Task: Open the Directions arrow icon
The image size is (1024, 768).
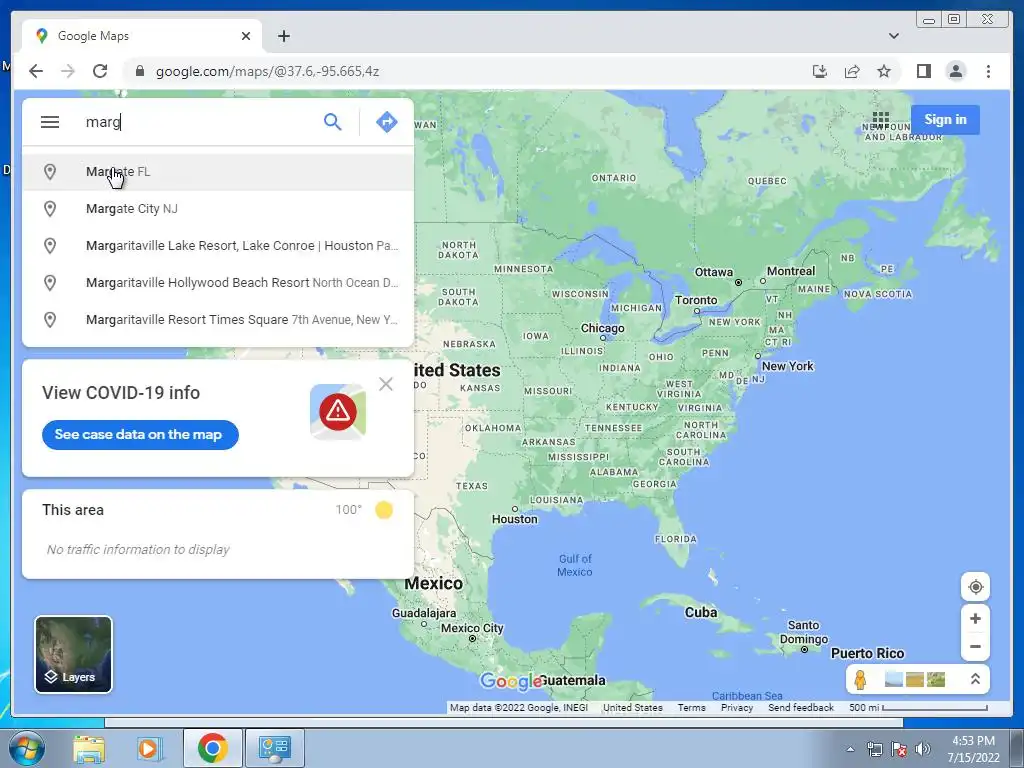Action: pyautogui.click(x=387, y=121)
